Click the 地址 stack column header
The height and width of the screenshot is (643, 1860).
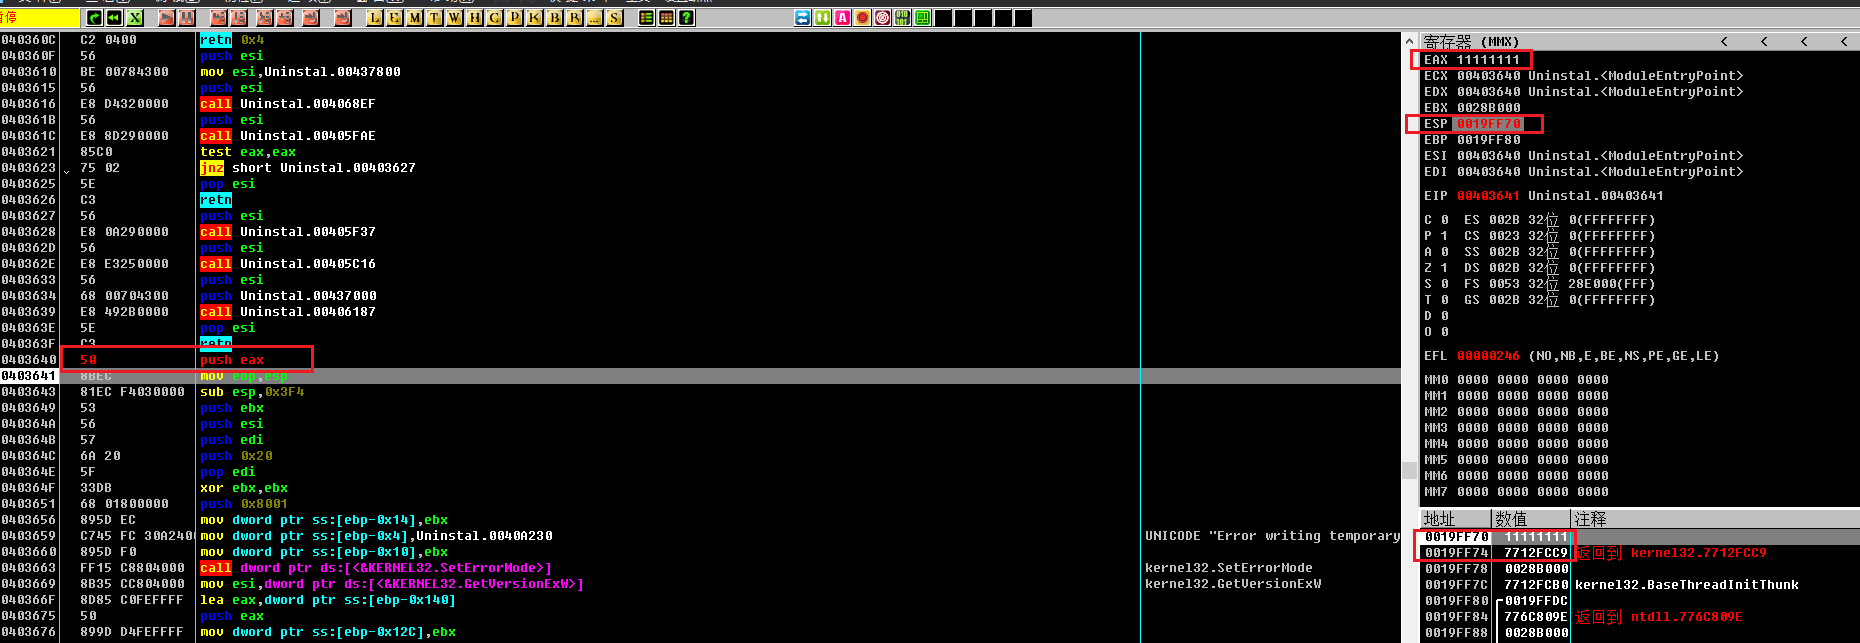[1455, 519]
